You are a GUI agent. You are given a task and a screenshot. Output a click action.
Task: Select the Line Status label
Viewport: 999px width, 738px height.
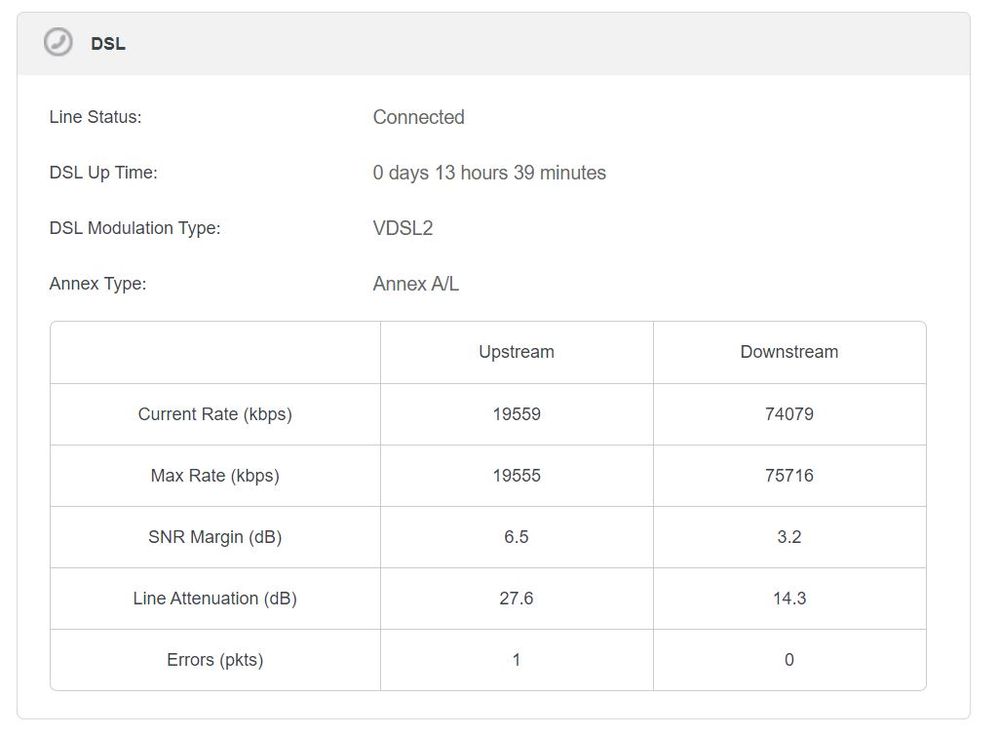tap(95, 117)
